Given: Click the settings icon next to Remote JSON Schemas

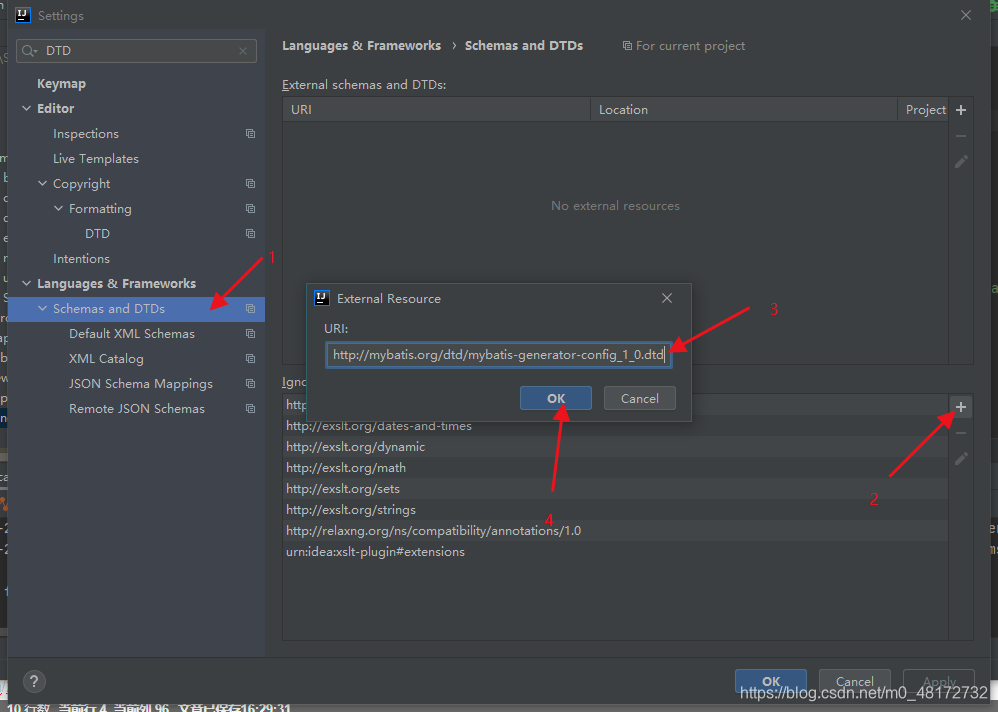Looking at the screenshot, I should [249, 408].
